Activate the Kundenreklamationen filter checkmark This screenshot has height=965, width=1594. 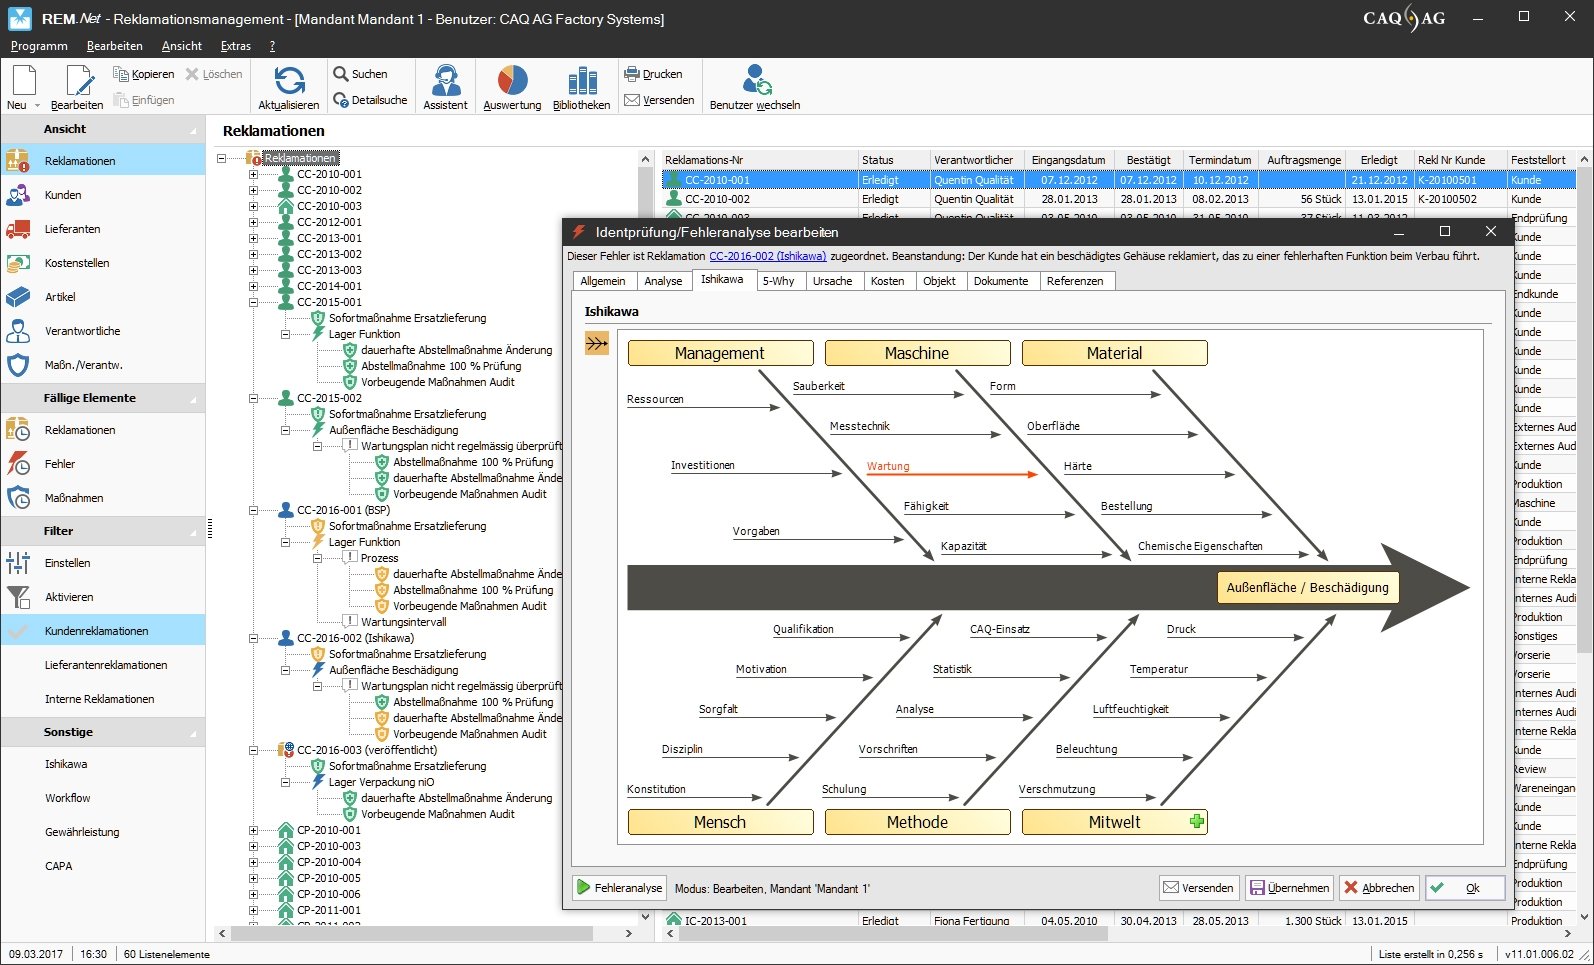pos(18,631)
